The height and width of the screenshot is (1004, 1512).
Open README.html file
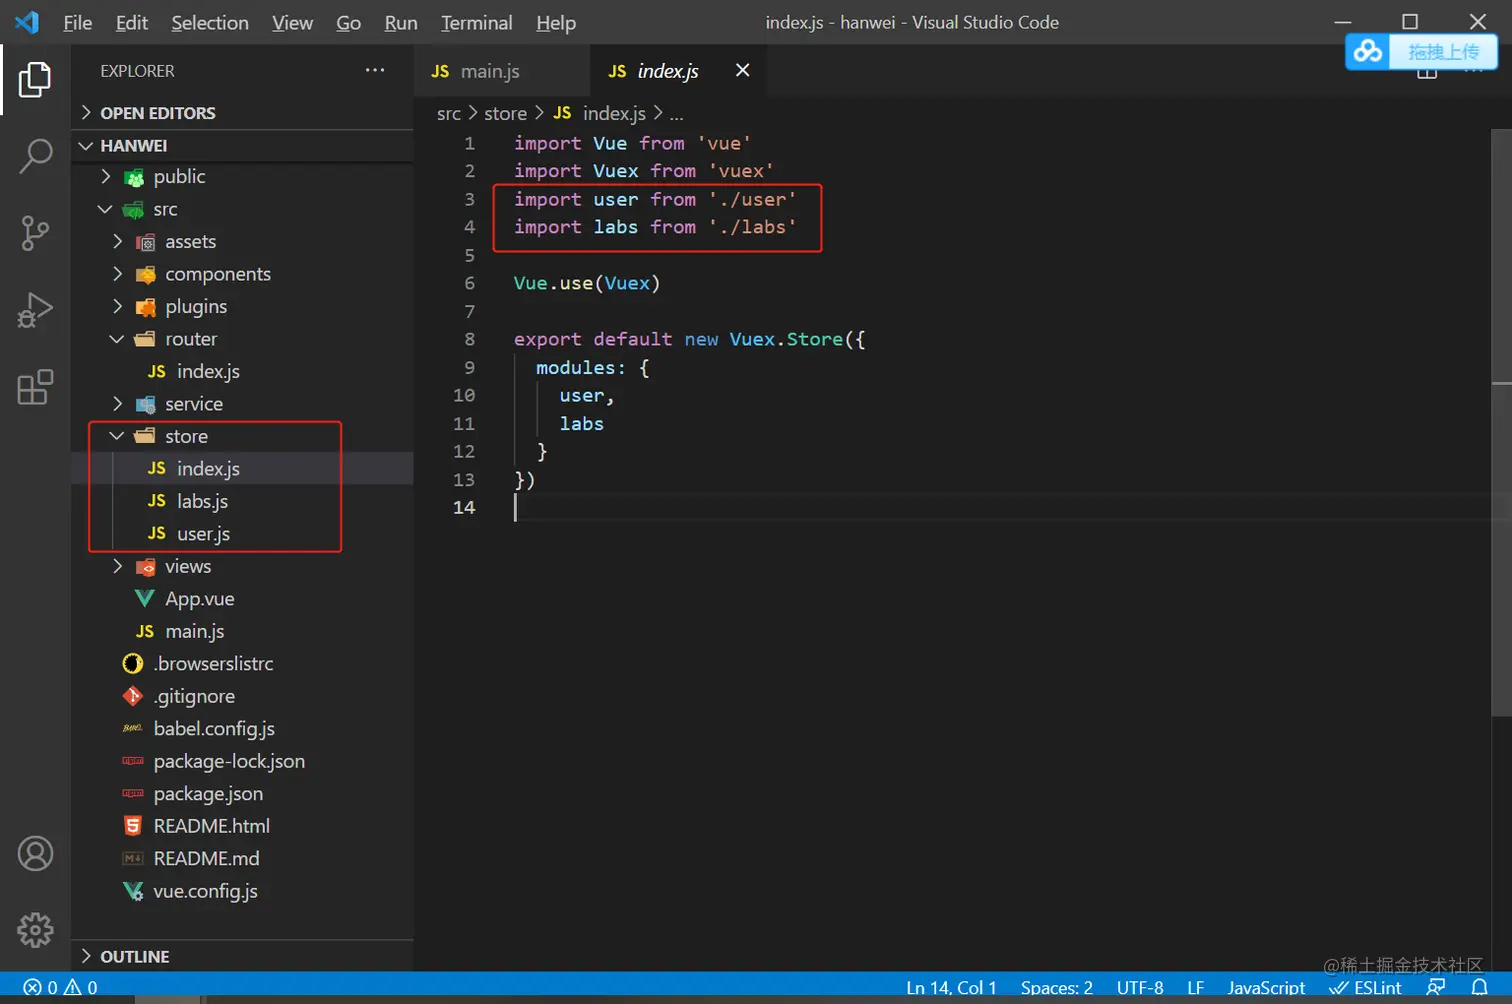pyautogui.click(x=242, y=826)
